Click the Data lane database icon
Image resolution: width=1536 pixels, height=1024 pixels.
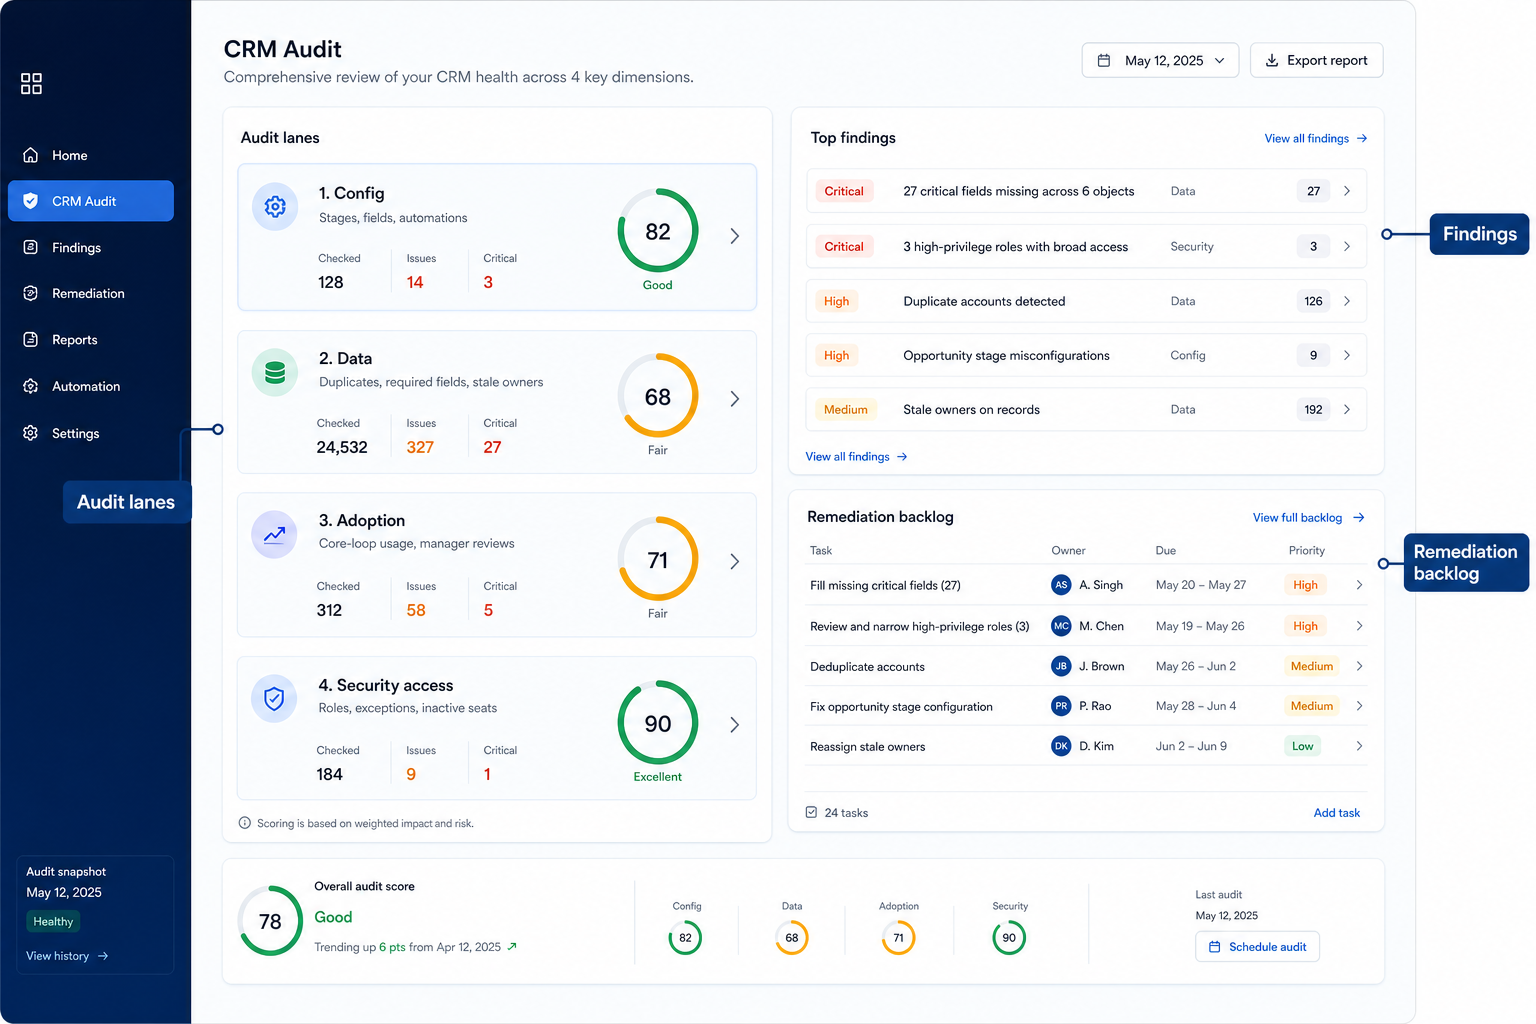coord(275,373)
